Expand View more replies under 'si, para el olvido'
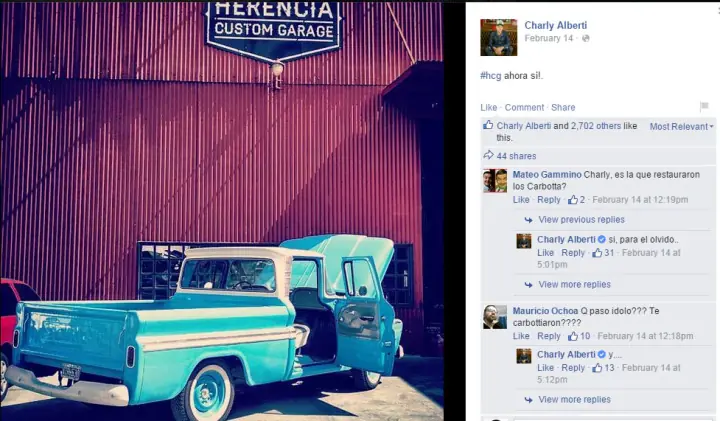Viewport: 720px width, 421px height. 574,285
